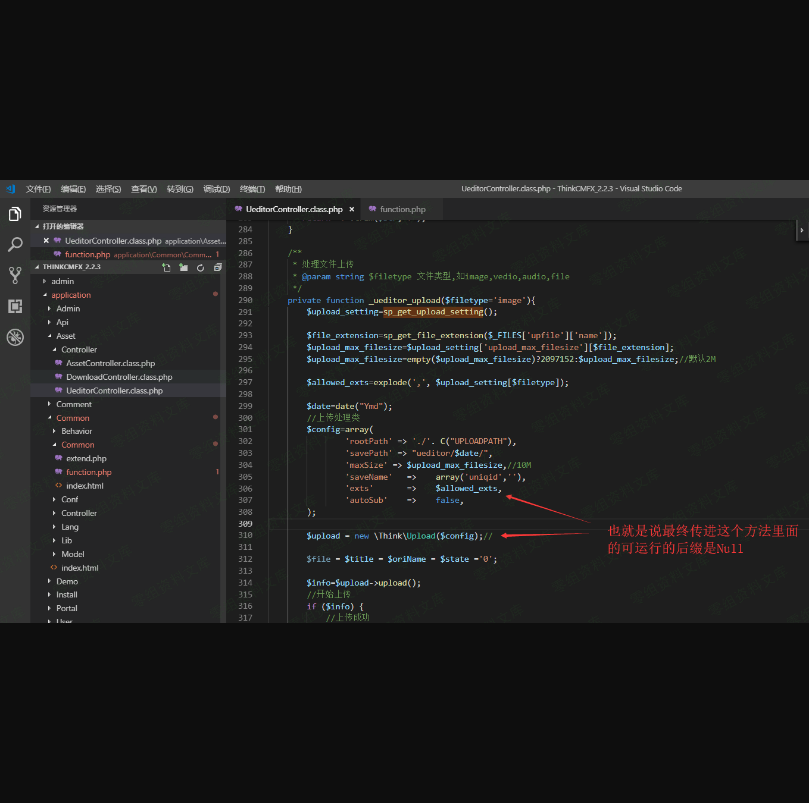
Task: Click the right-side panel expand arrow
Action: (801, 230)
